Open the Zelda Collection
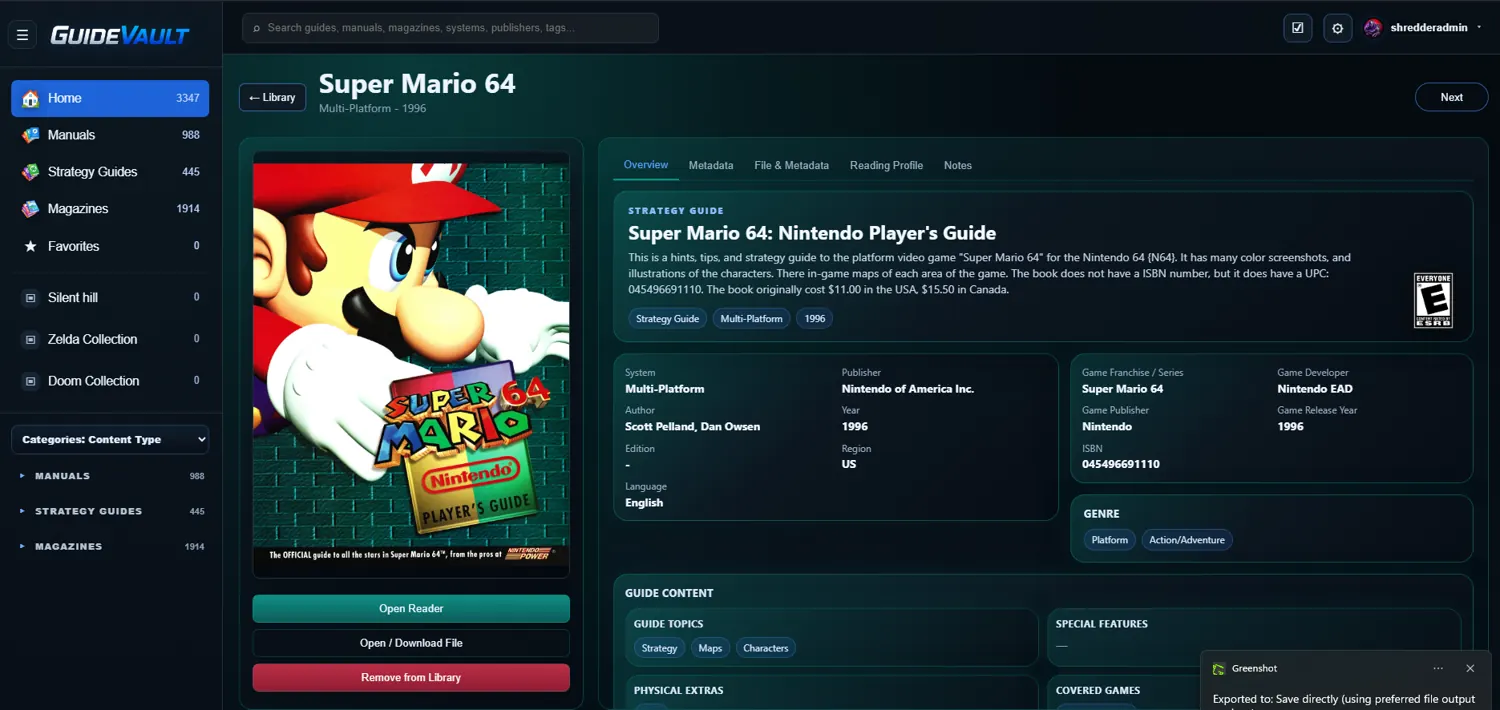 tap(110, 339)
